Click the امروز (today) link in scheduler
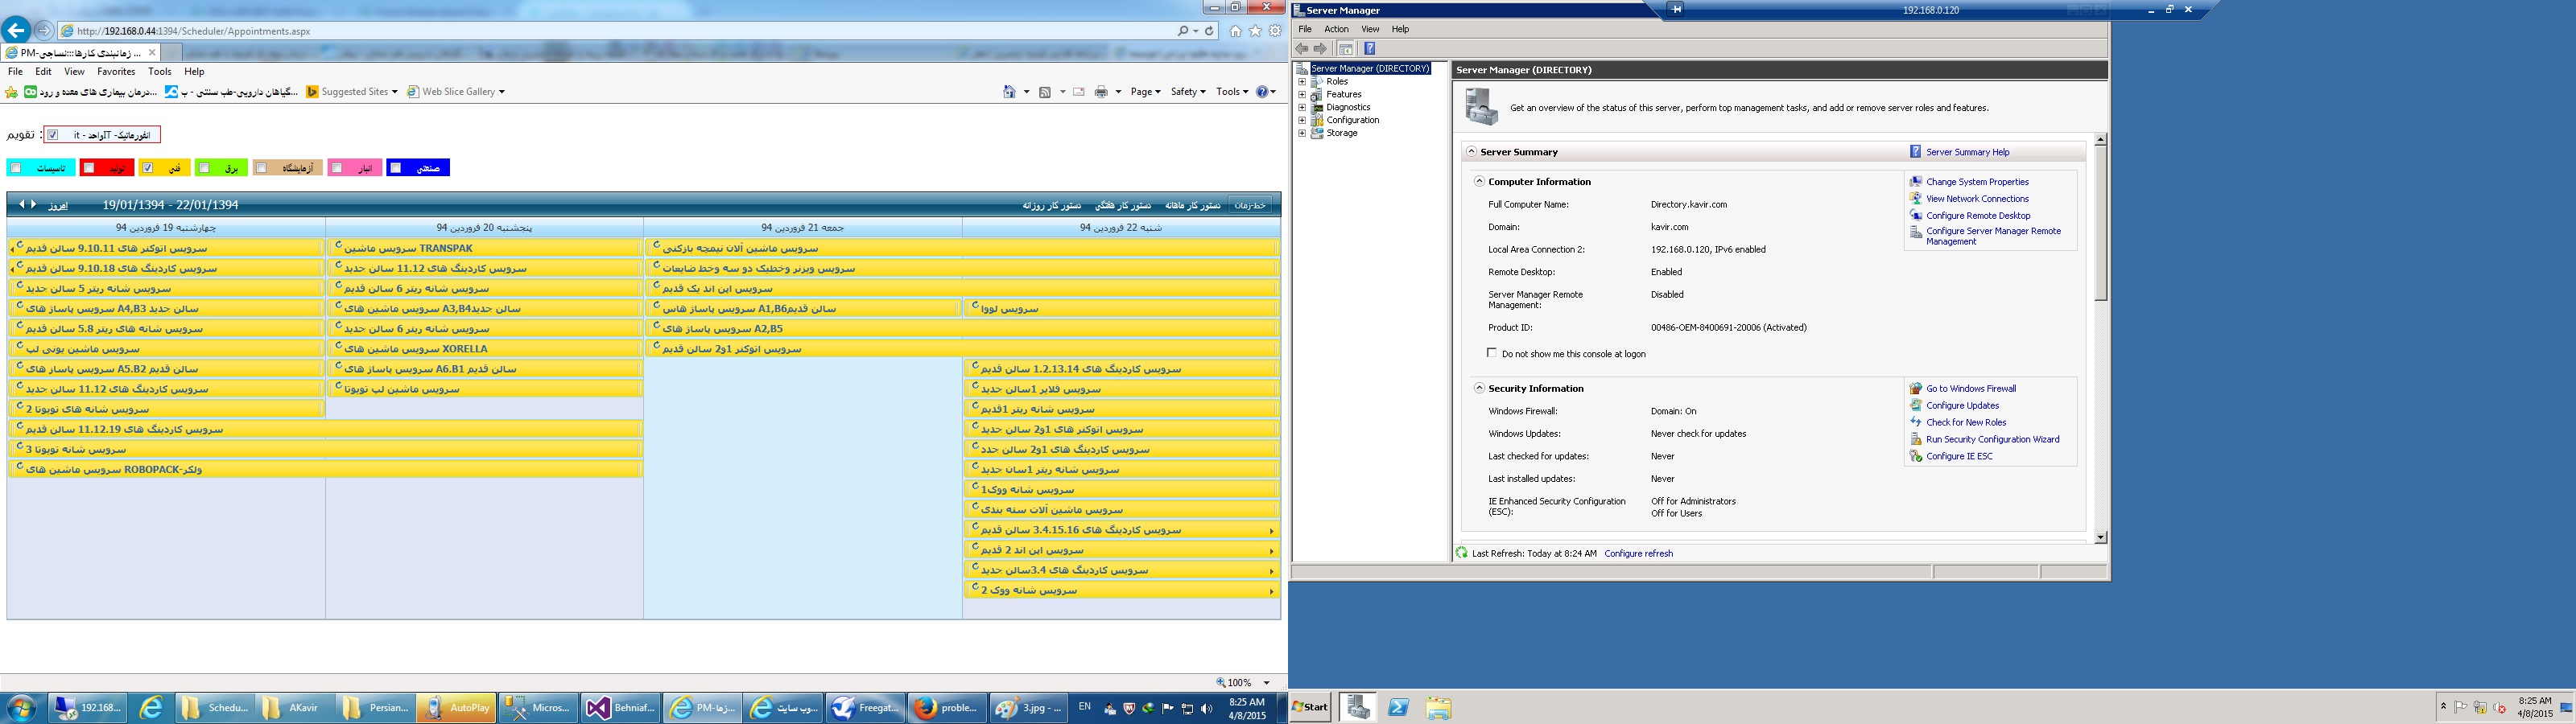 tap(58, 205)
